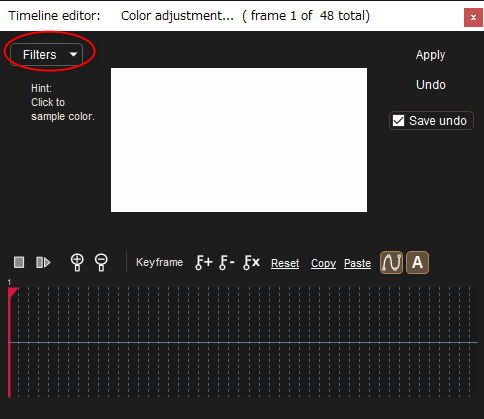Zoom out the timeline
The image size is (484, 419).
[x=101, y=263]
